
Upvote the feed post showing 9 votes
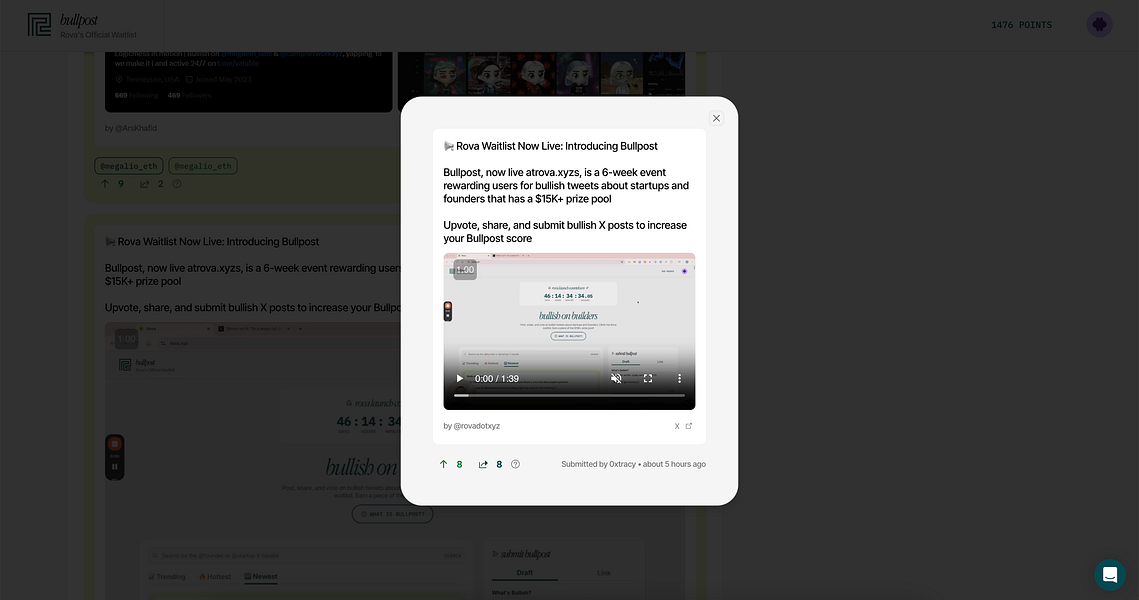pyautogui.click(x=105, y=184)
